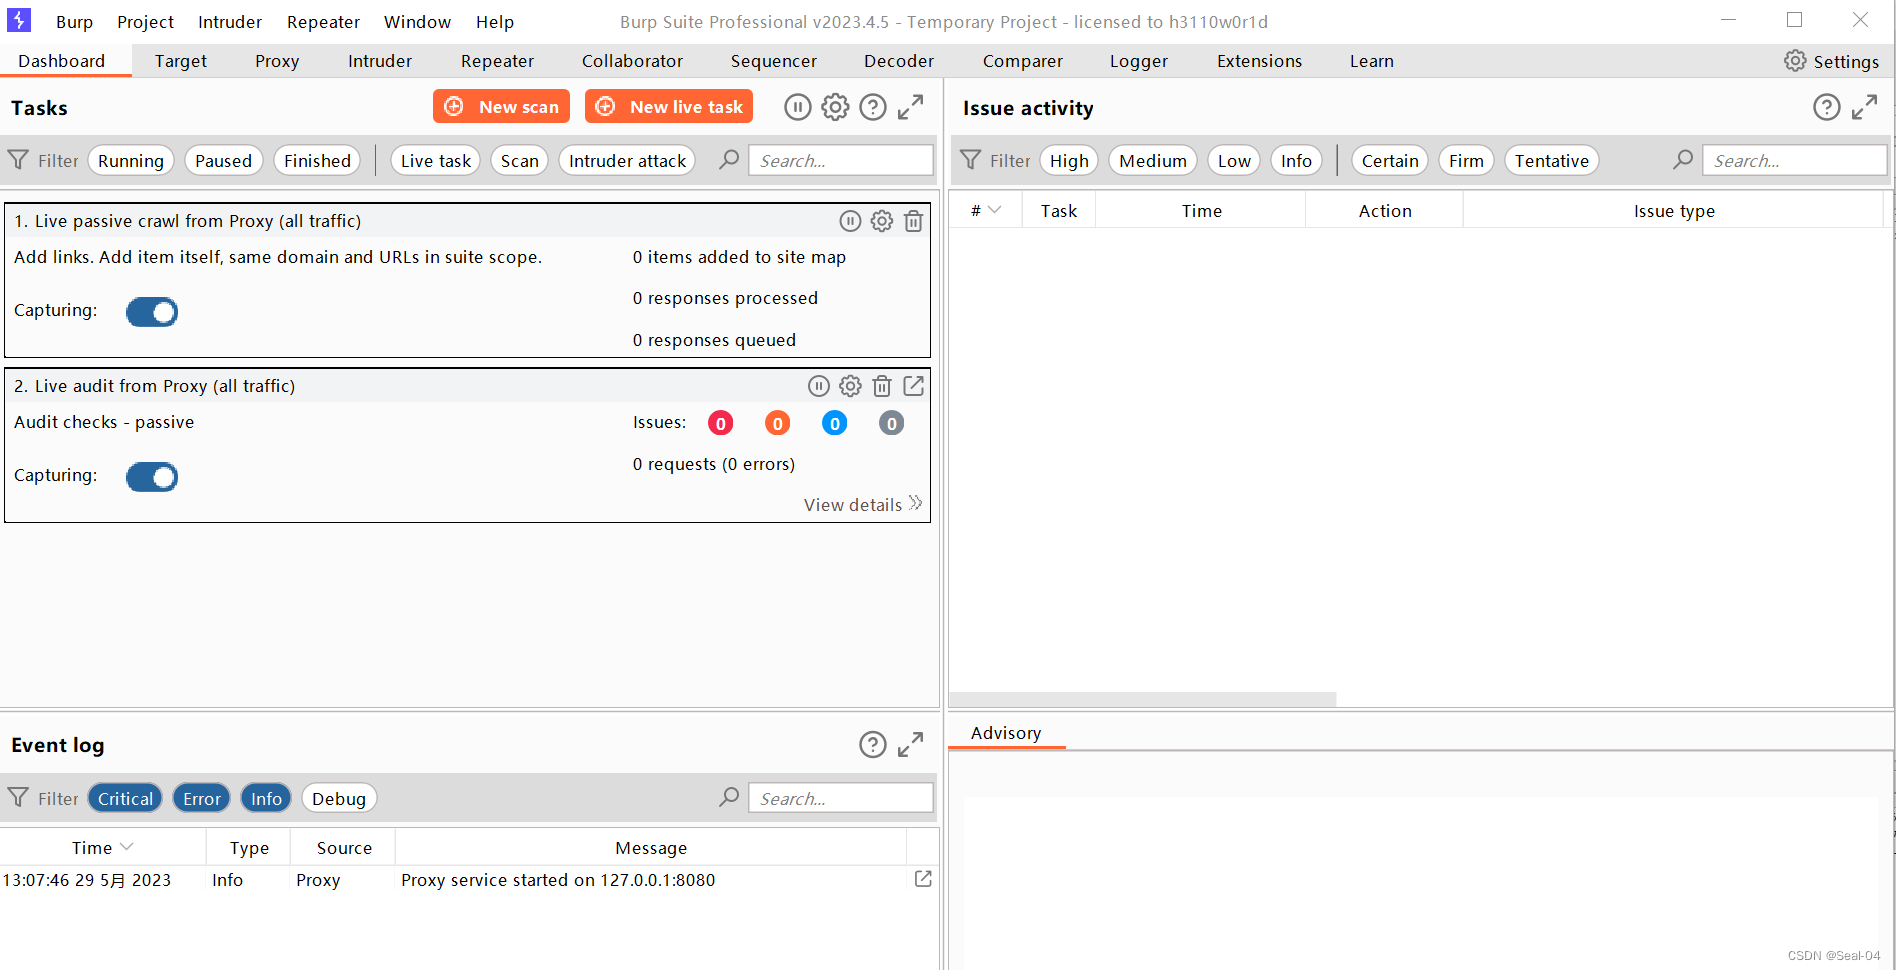Click the Issue activity search magnifier icon
Viewport: 1896px width, 970px height.
click(x=1683, y=160)
